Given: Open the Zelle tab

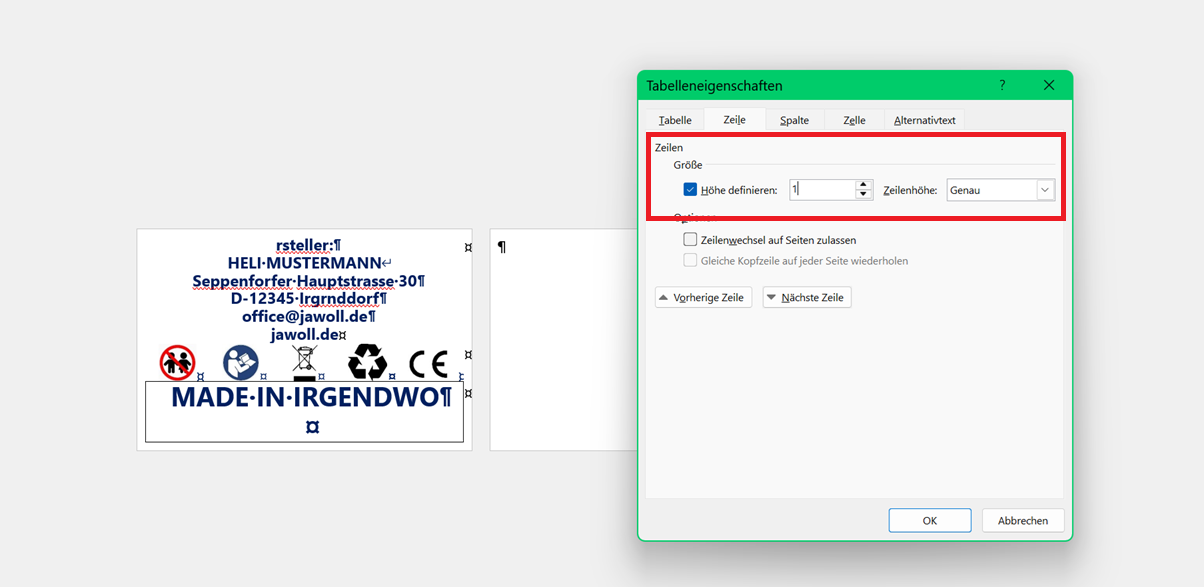Looking at the screenshot, I should (854, 120).
